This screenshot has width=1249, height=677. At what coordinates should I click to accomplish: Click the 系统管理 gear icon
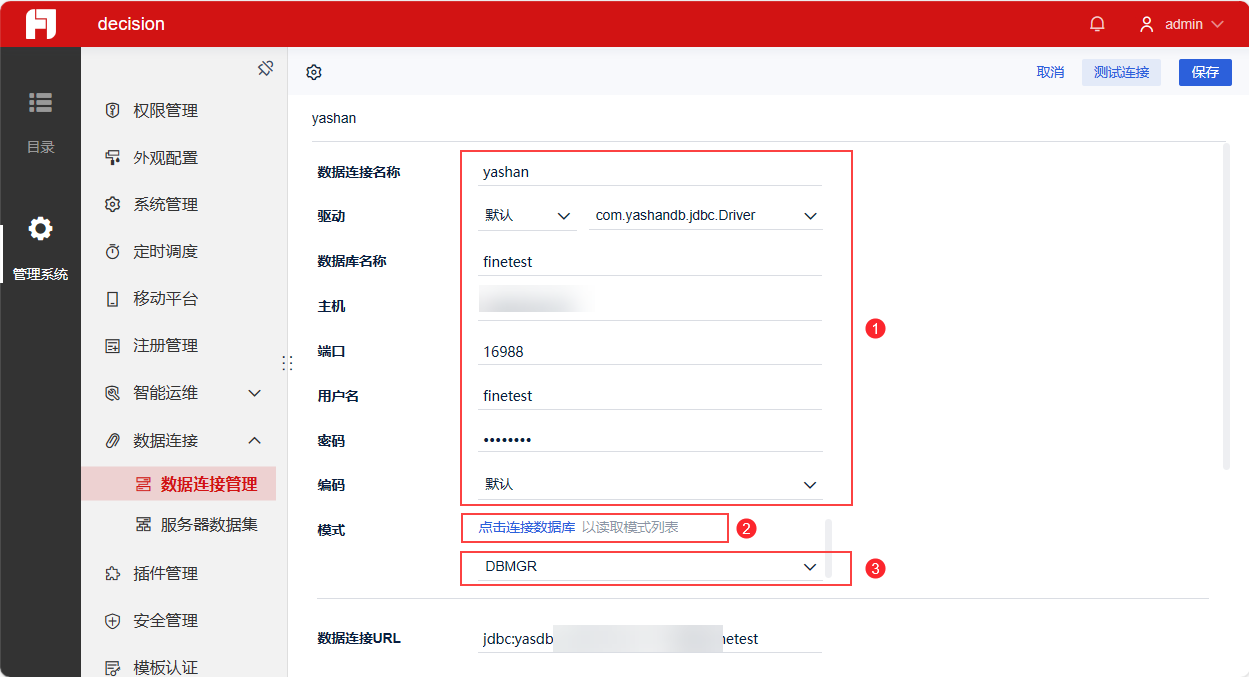point(113,204)
